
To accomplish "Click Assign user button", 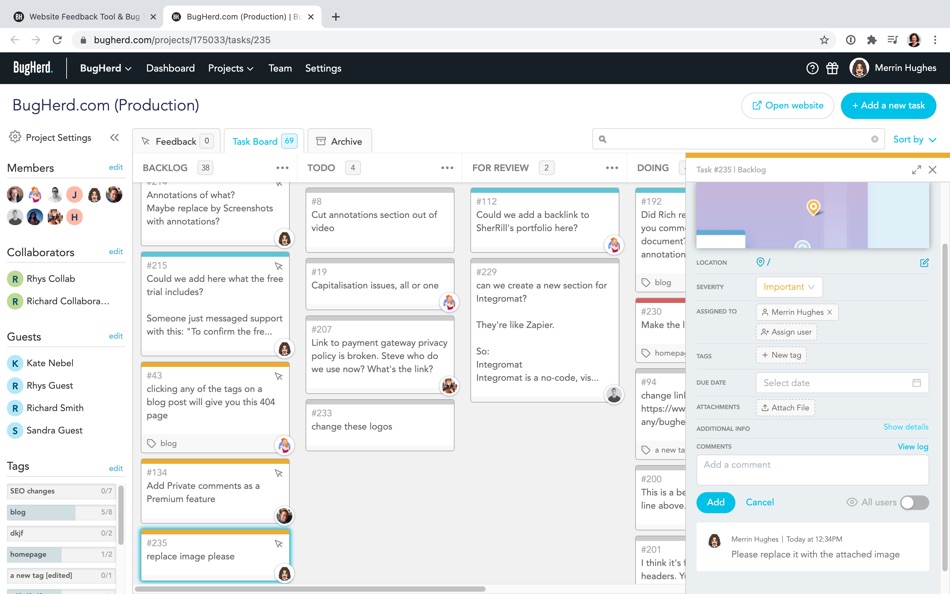I will coord(786,332).
